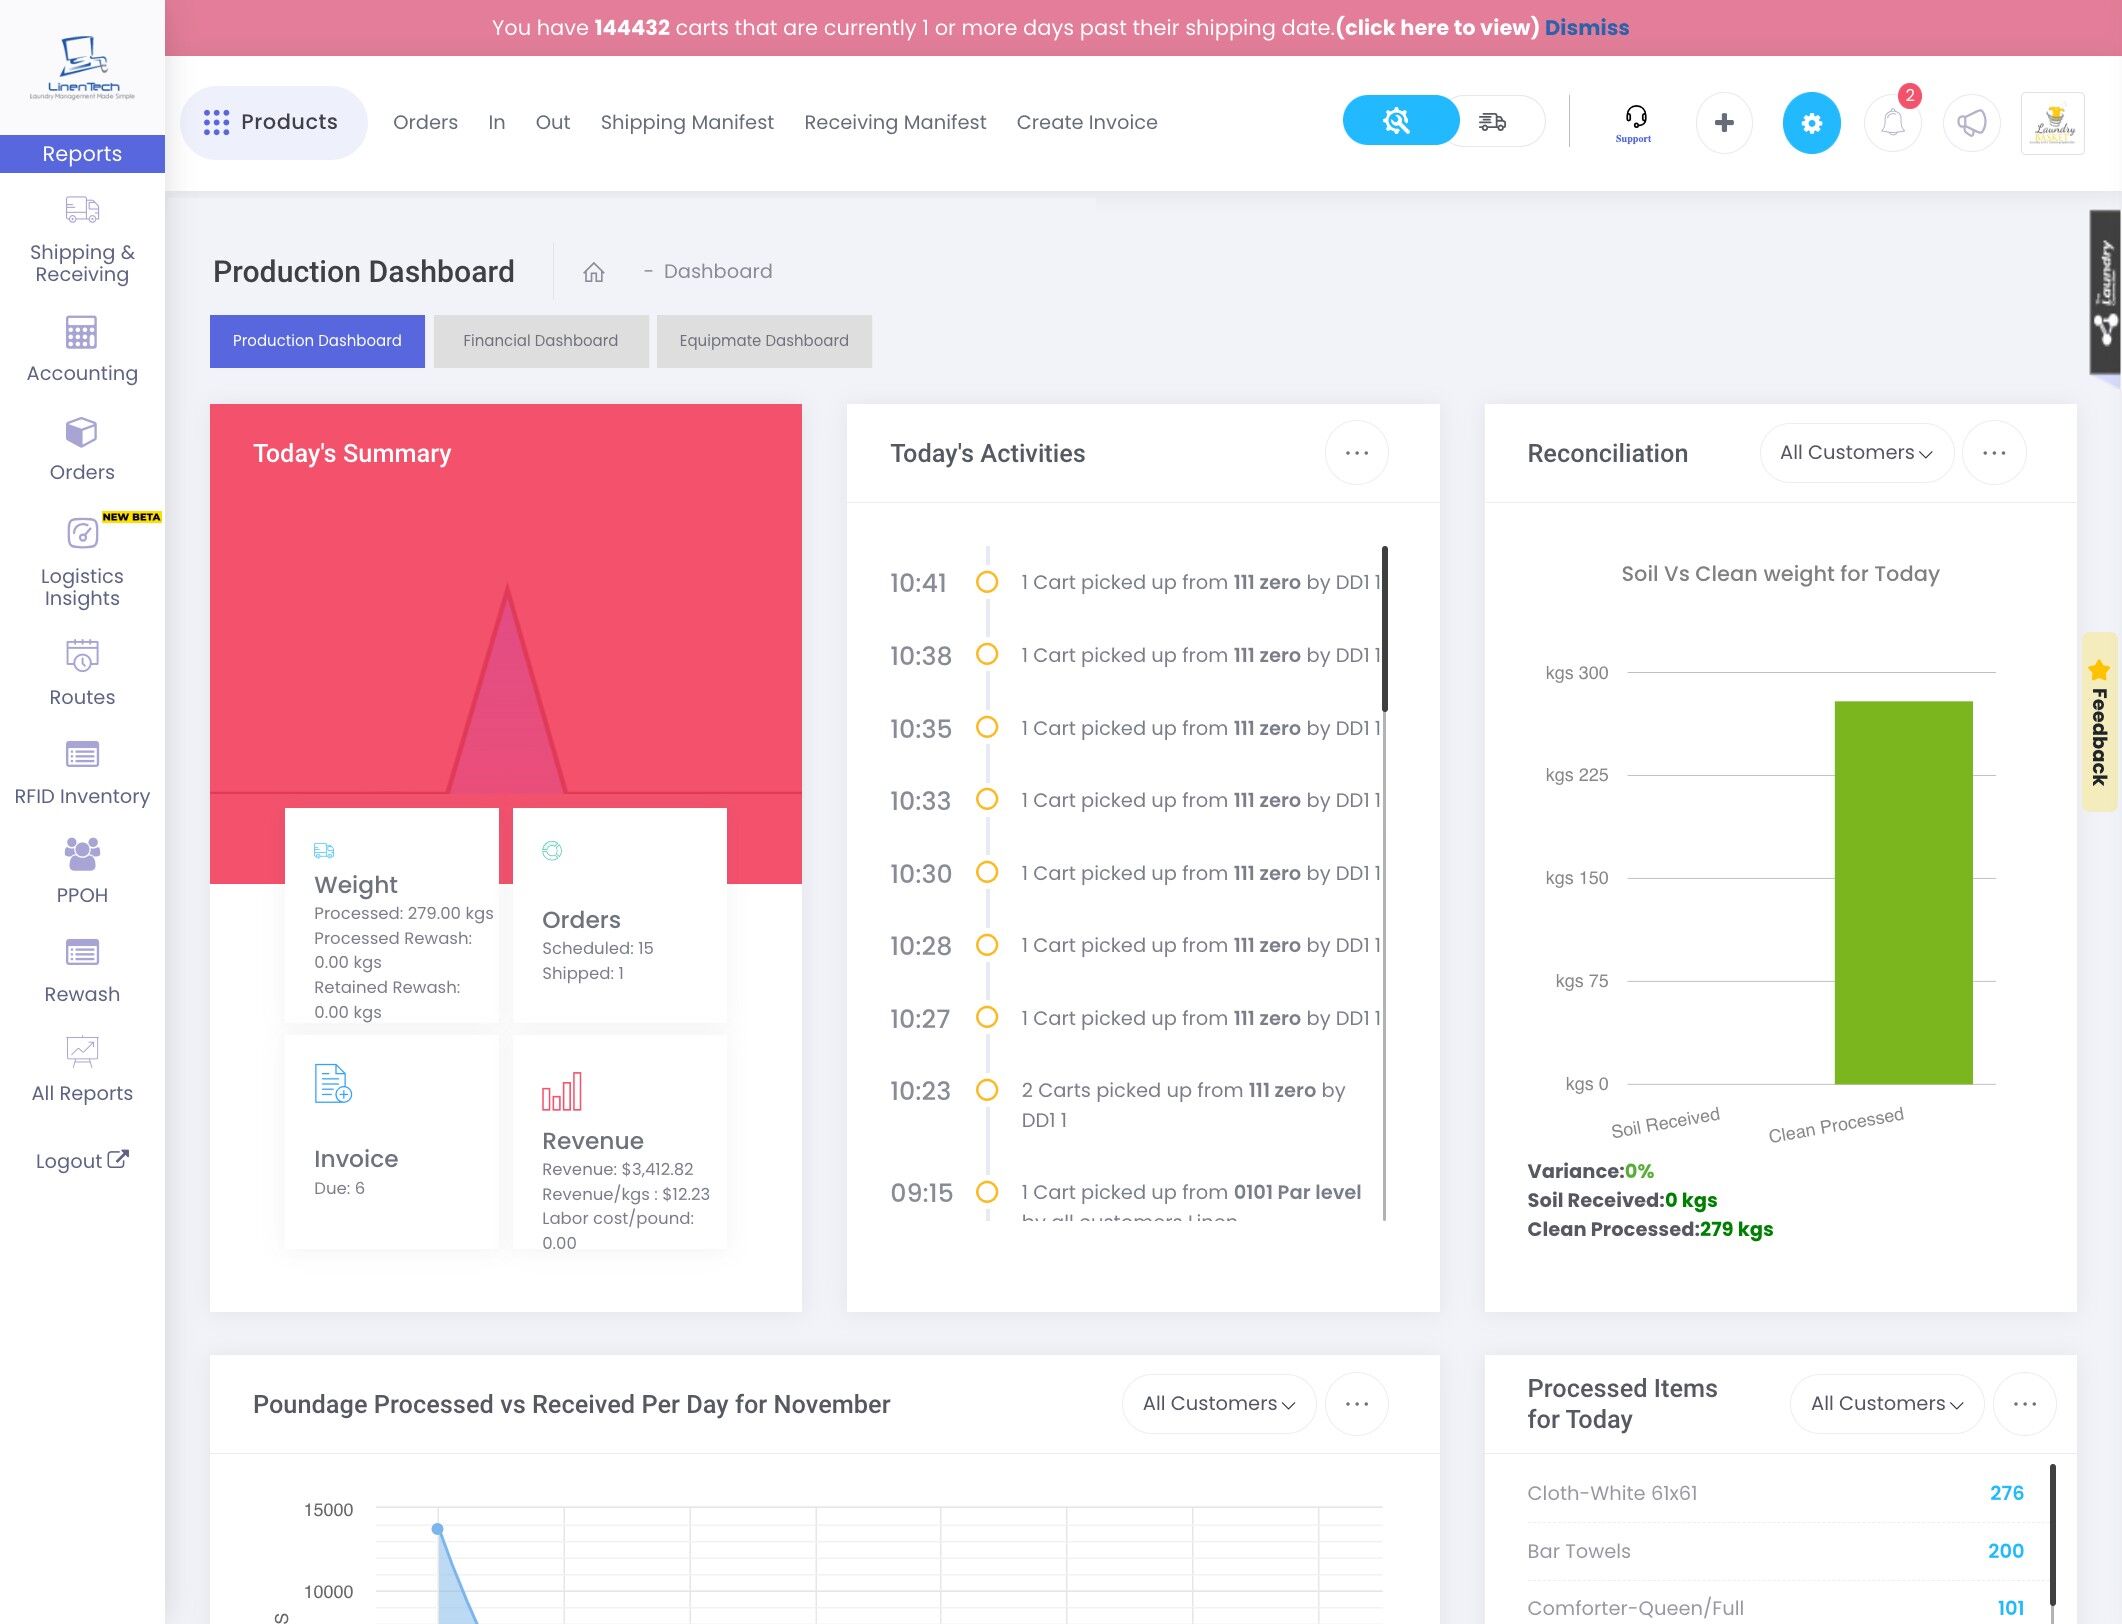The image size is (2122, 1624).
Task: Click the plus add button
Action: (1724, 123)
